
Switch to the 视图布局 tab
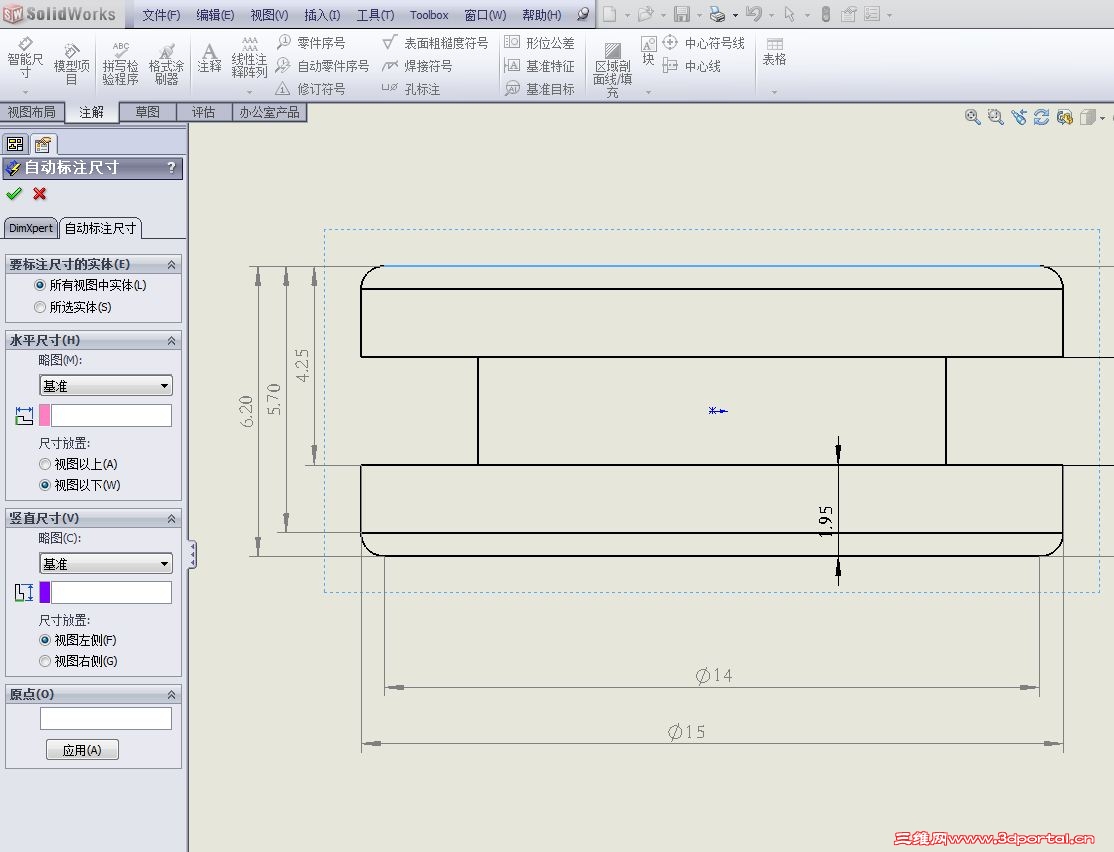click(32, 112)
